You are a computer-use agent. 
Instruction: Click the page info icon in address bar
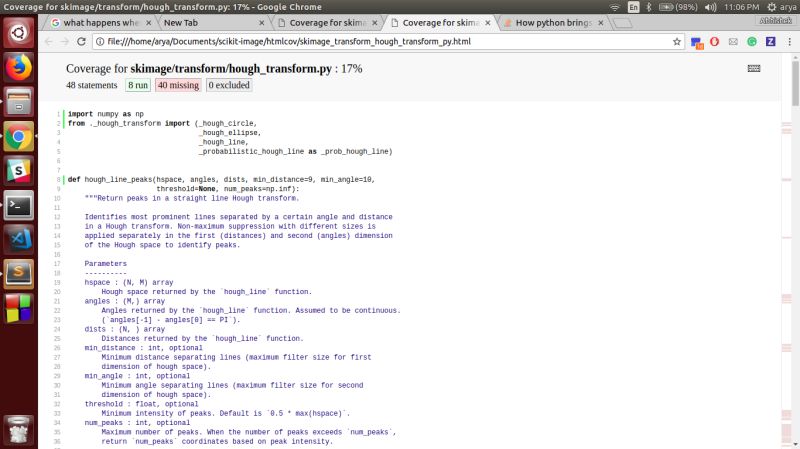point(100,42)
